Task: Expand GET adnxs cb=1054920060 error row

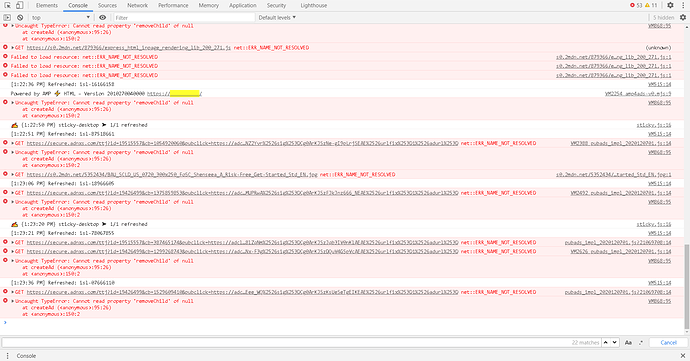Action: pos(13,144)
